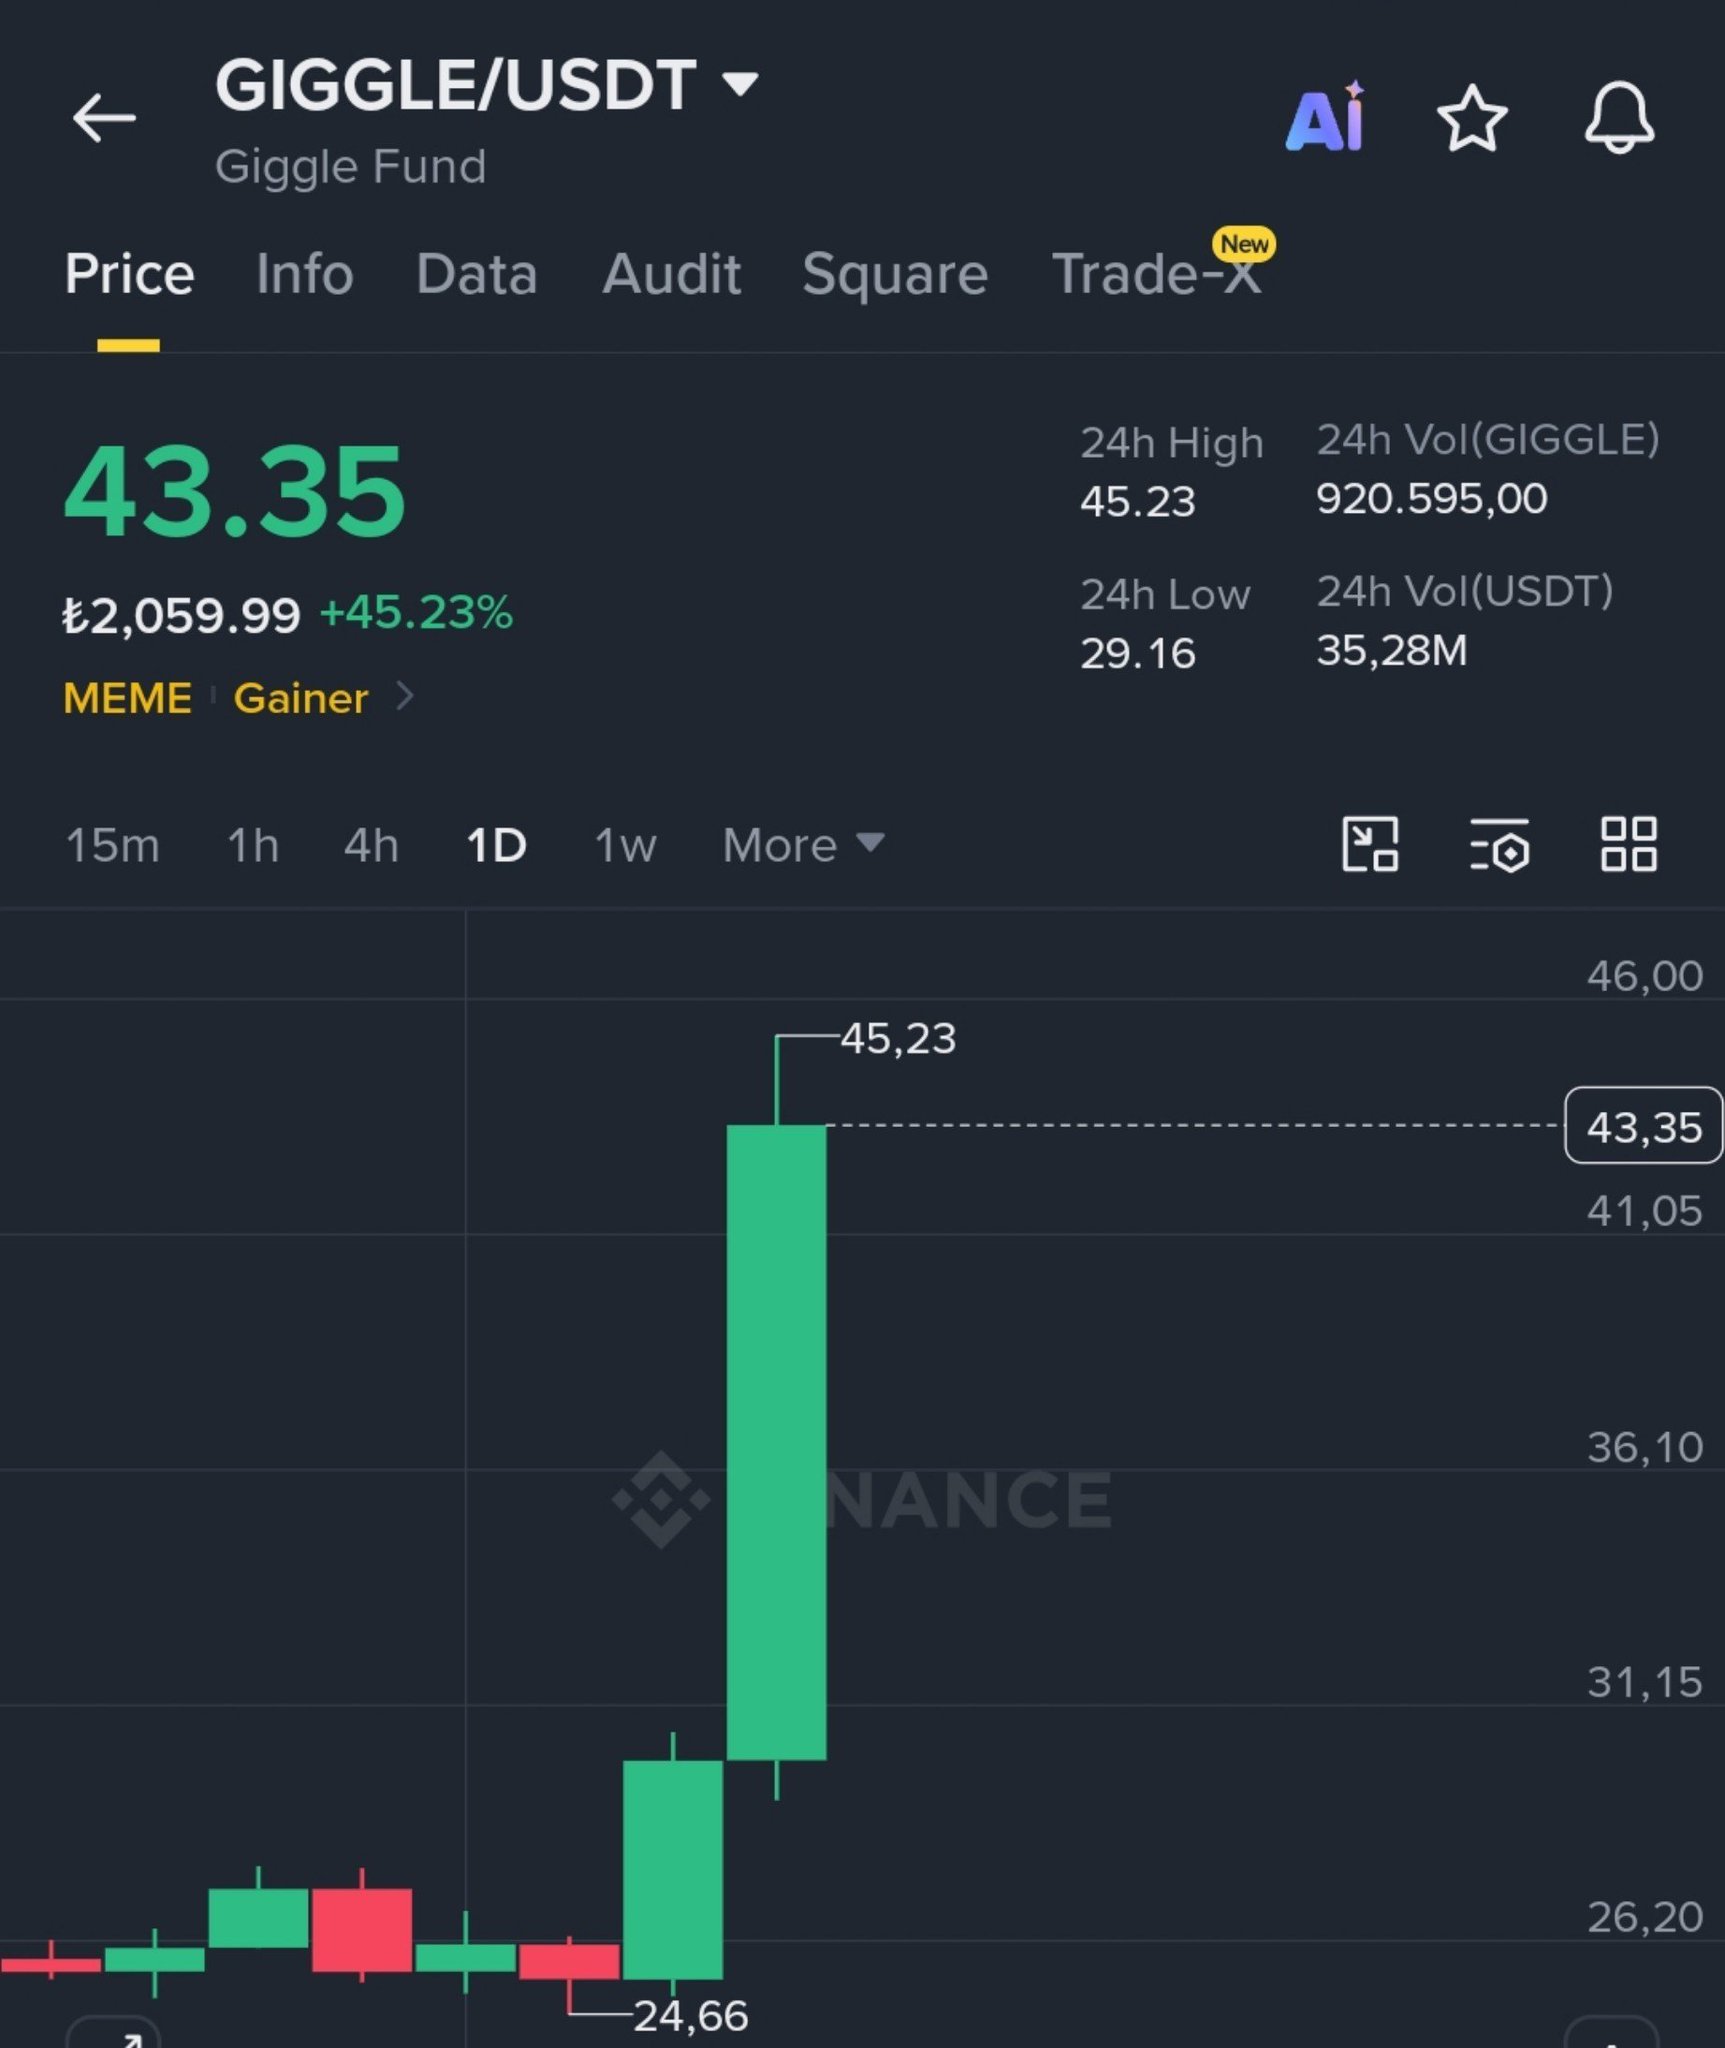Tap the MEME tag link
Viewport: 1725px width, 2048px height.
[x=127, y=698]
